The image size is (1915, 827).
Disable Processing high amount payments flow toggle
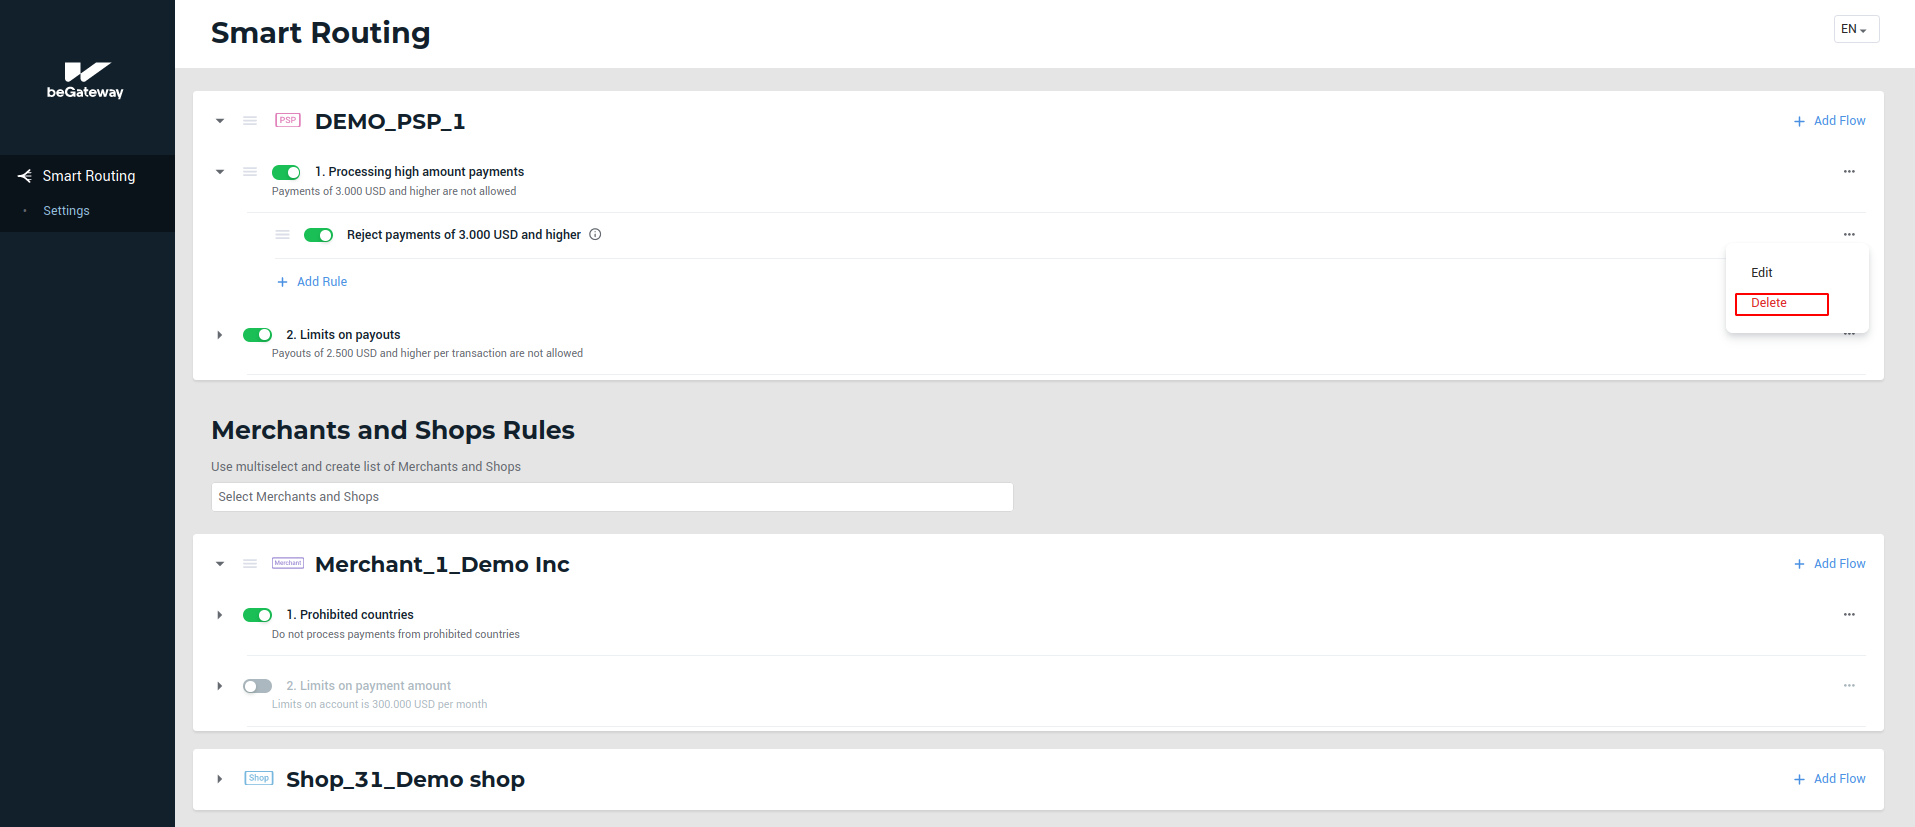coord(286,172)
